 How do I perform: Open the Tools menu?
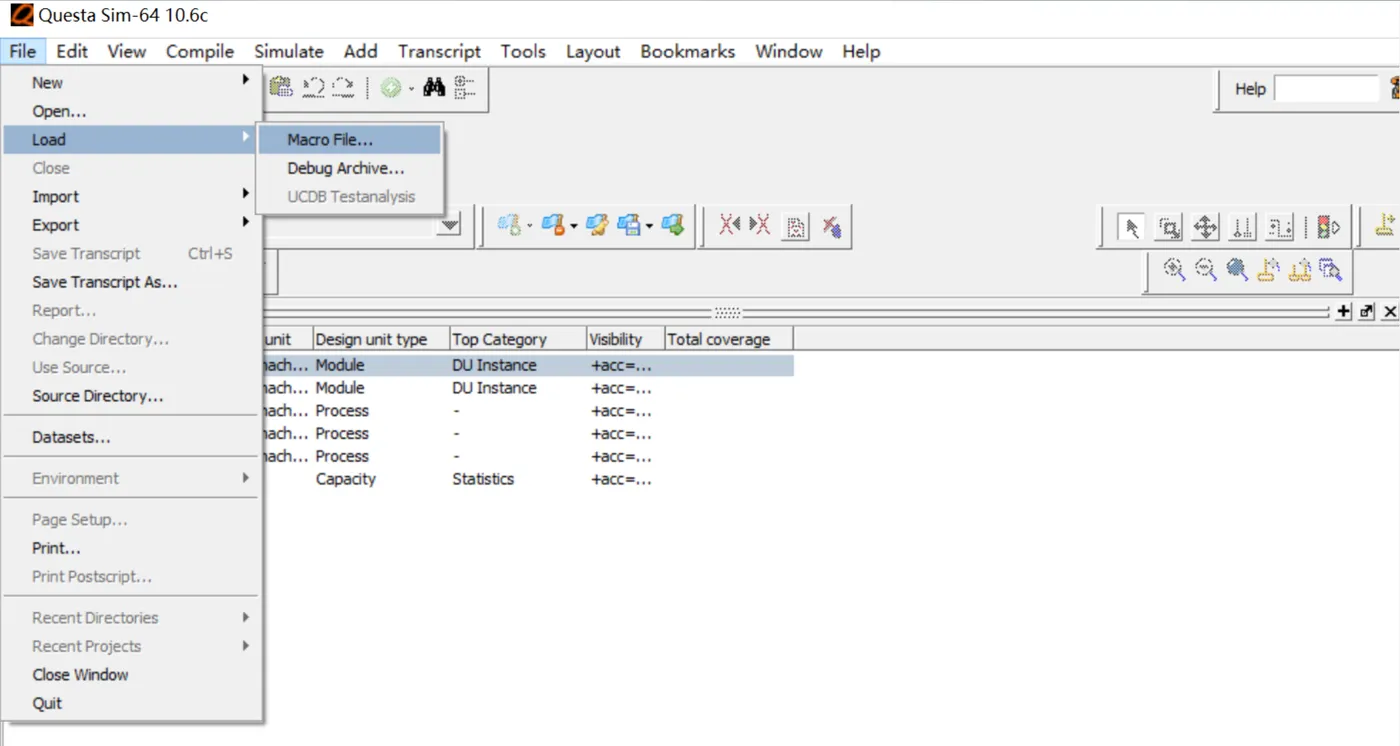(x=523, y=51)
